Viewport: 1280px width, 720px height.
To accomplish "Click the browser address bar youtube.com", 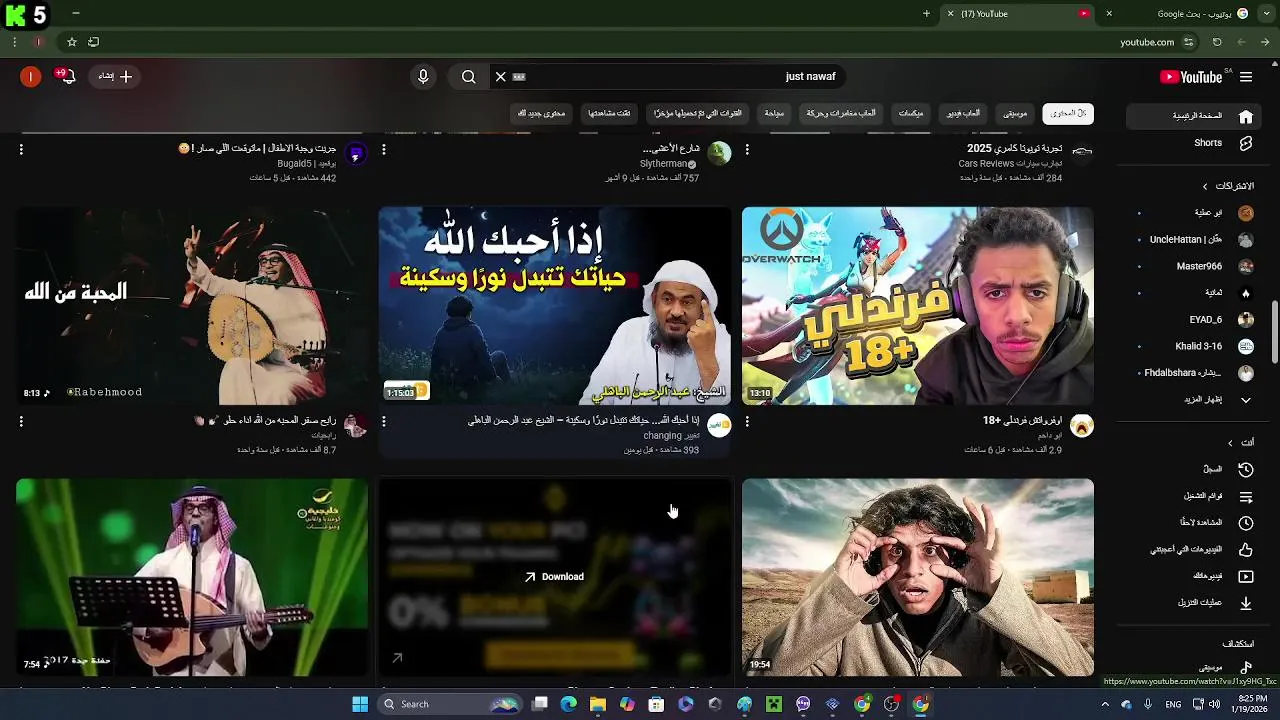I will click(x=1146, y=42).
